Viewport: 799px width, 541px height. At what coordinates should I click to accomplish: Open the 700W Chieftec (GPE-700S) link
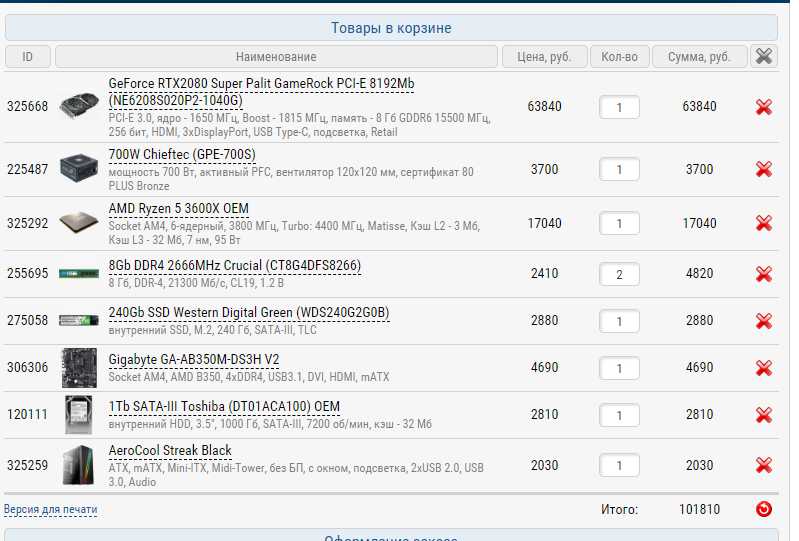pyautogui.click(x=182, y=154)
